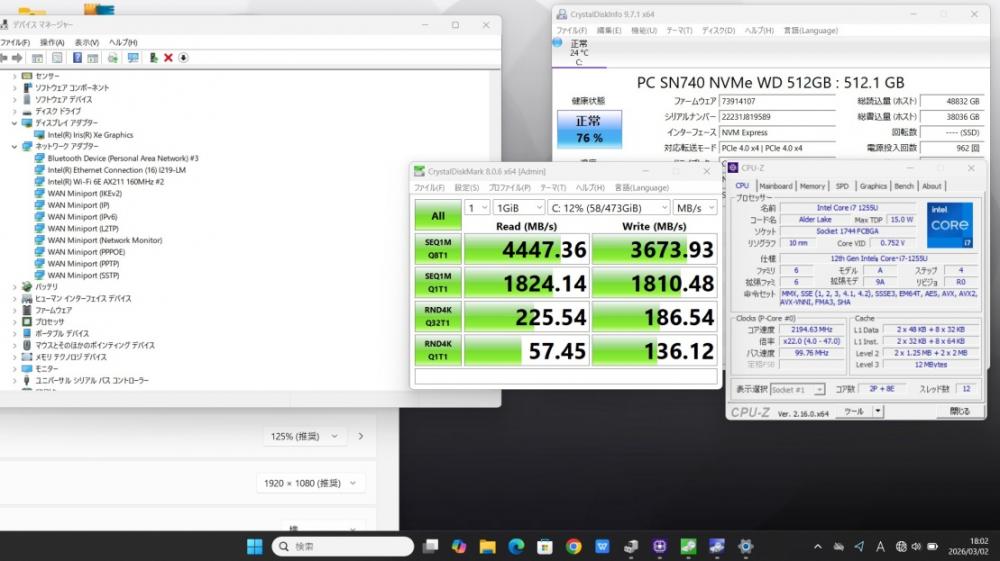Screen dimensions: 1000x561
Task: Open the test count dropdown showing 1
Action: (x=477, y=208)
